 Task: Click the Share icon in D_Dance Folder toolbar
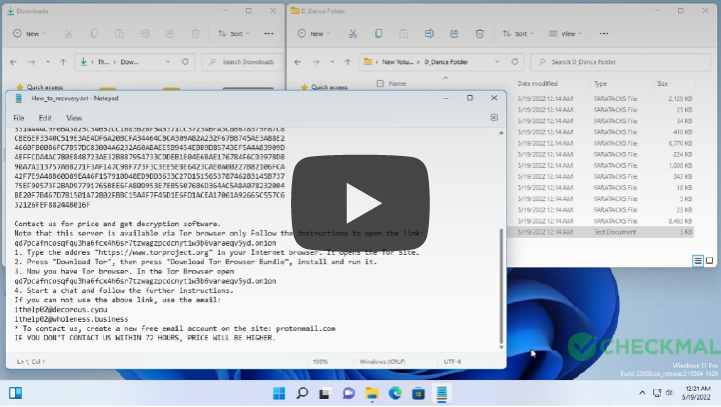pos(454,34)
